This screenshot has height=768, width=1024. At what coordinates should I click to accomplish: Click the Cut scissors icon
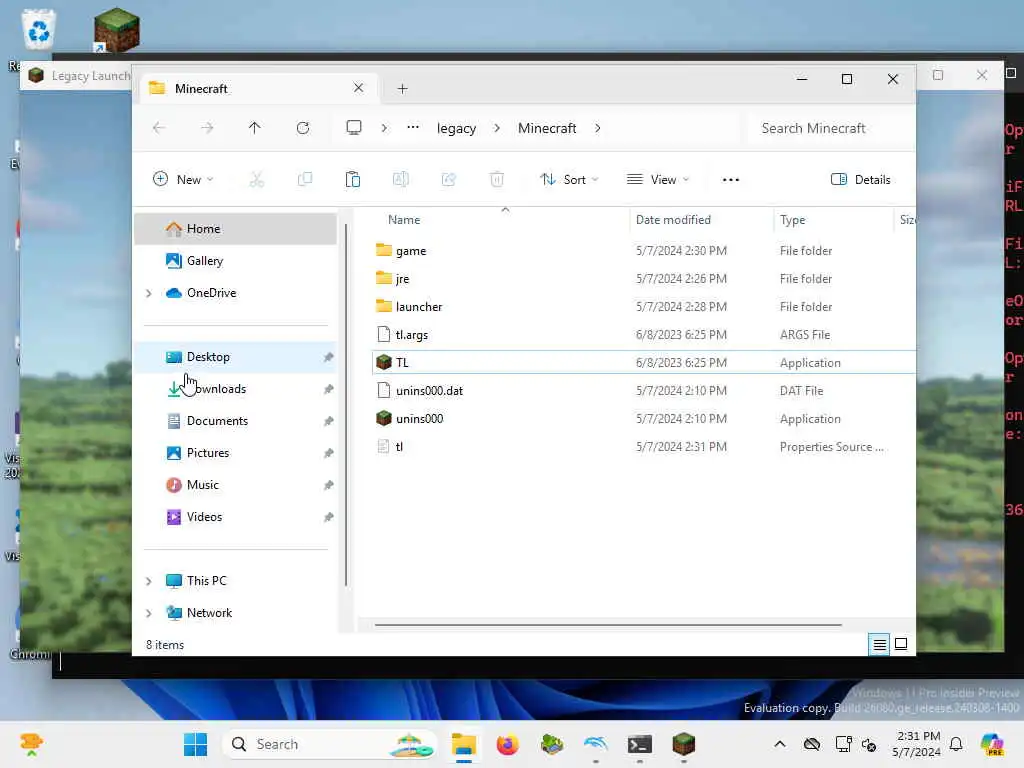[257, 180]
